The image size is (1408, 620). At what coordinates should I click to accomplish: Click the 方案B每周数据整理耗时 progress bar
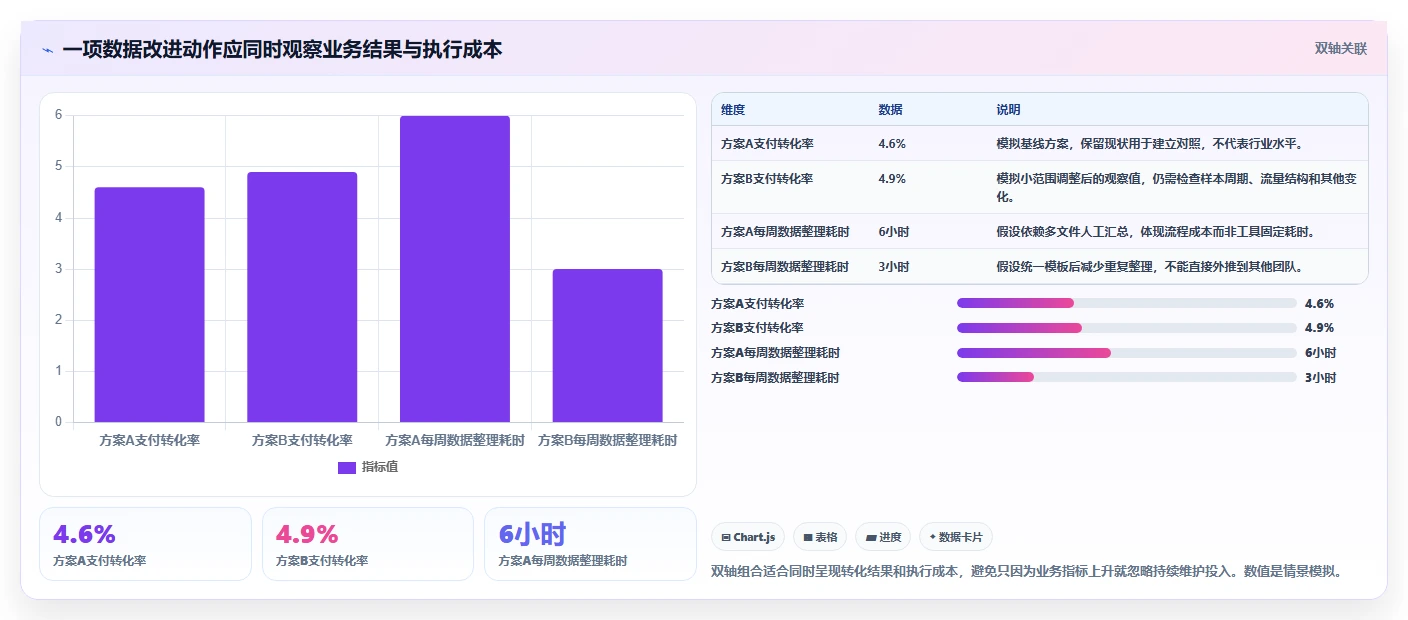coord(1127,377)
